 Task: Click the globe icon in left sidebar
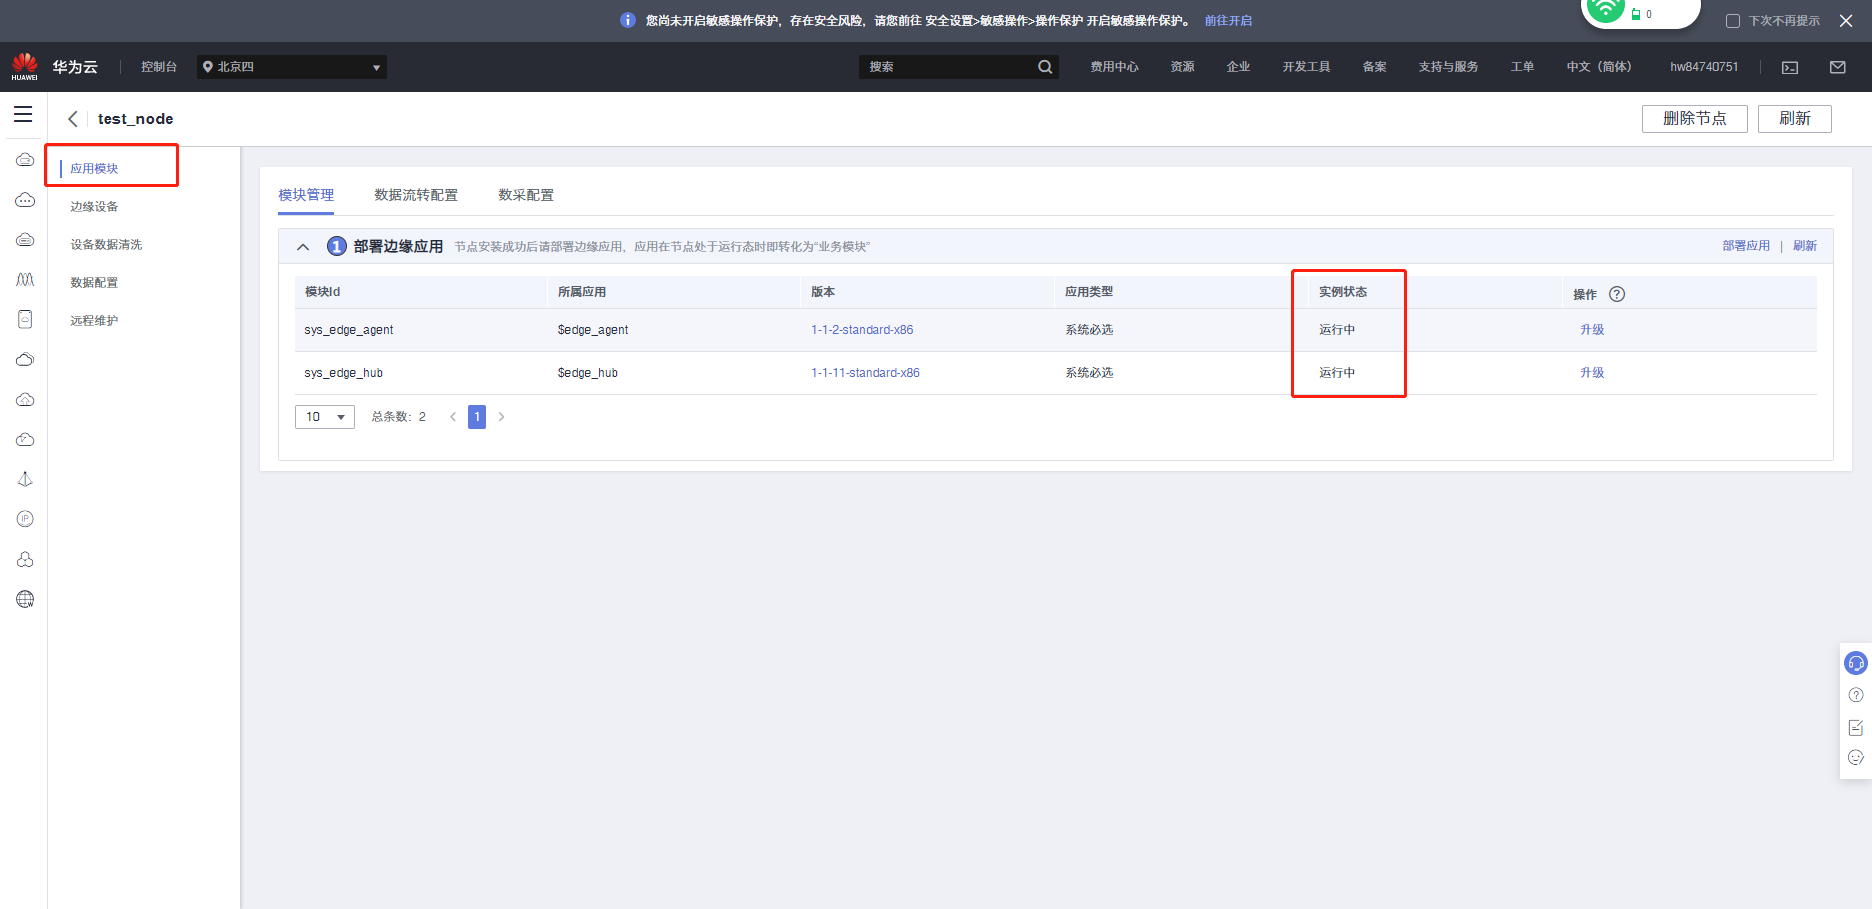click(x=25, y=599)
